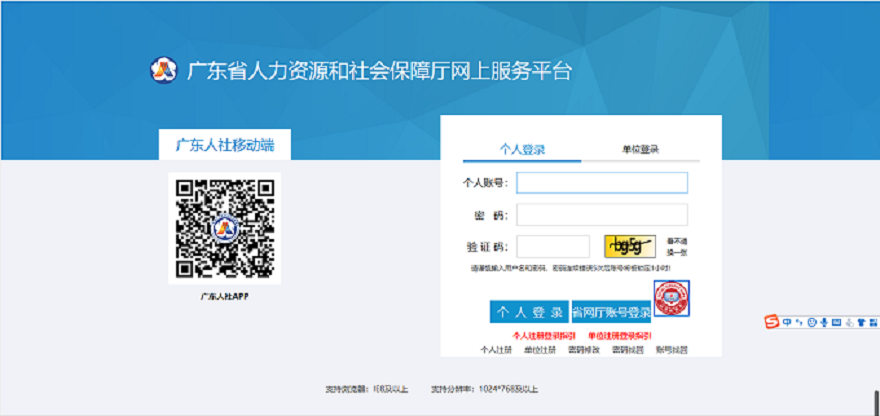Click the 广东人社APP QR code image
The height and width of the screenshot is (416, 880).
coord(224,228)
